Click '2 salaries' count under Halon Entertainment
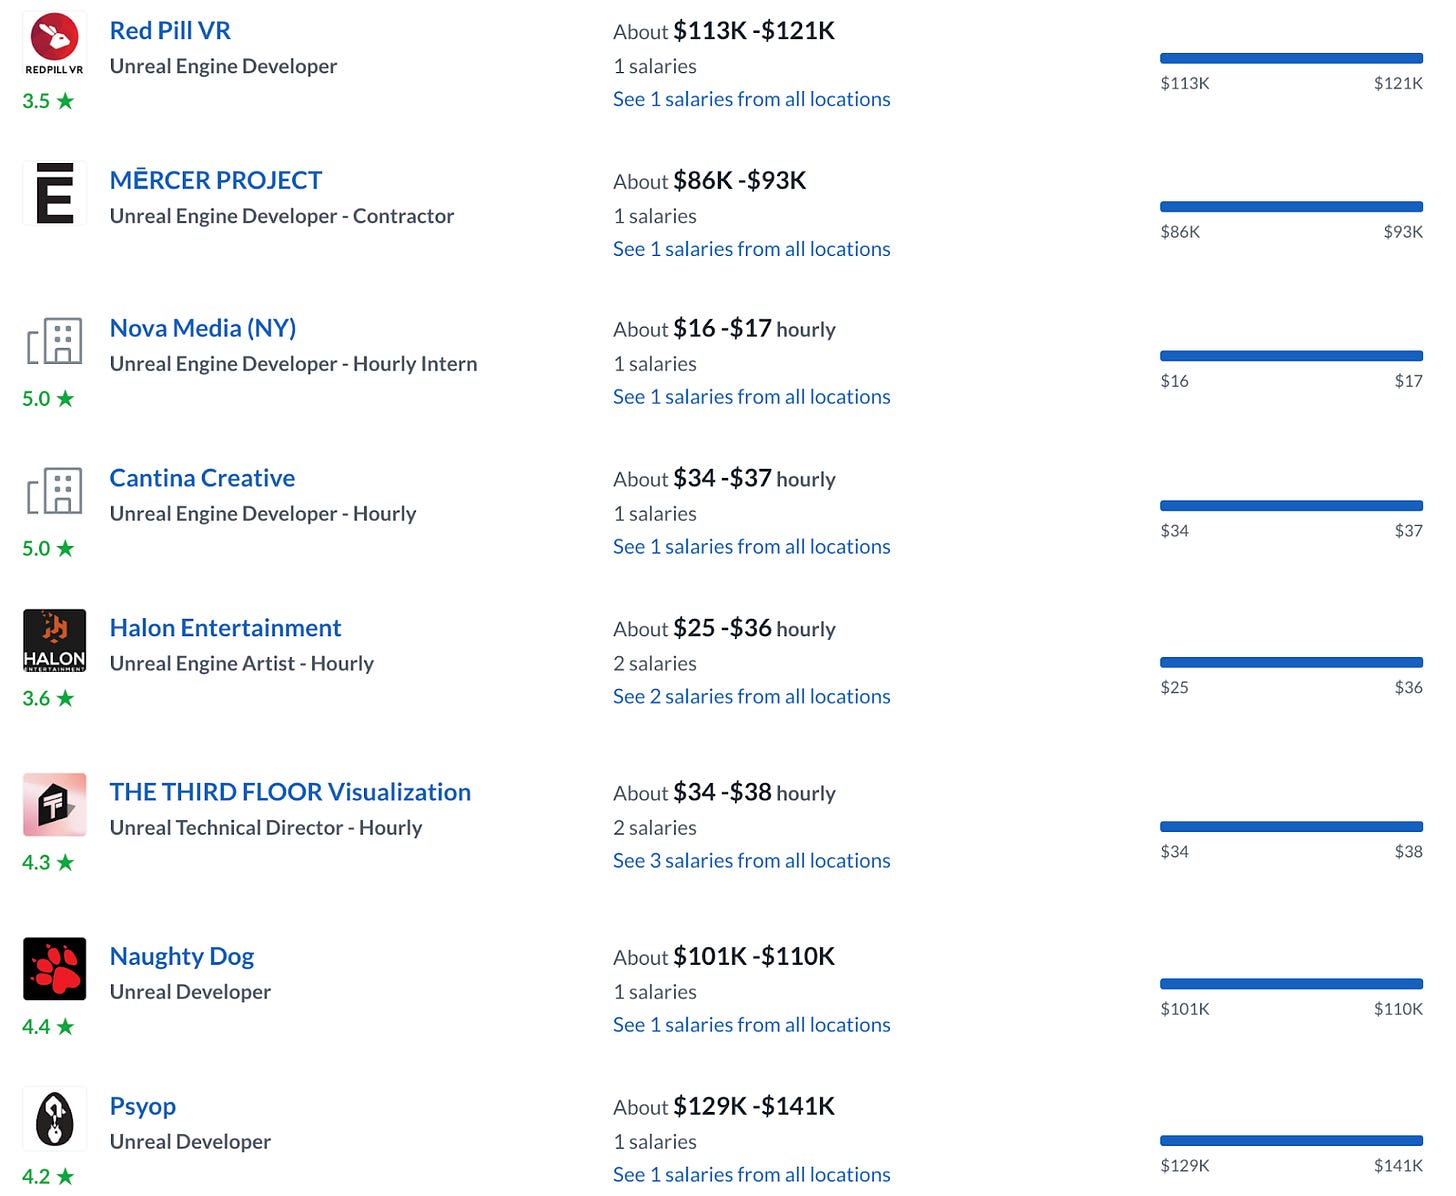 (x=655, y=664)
